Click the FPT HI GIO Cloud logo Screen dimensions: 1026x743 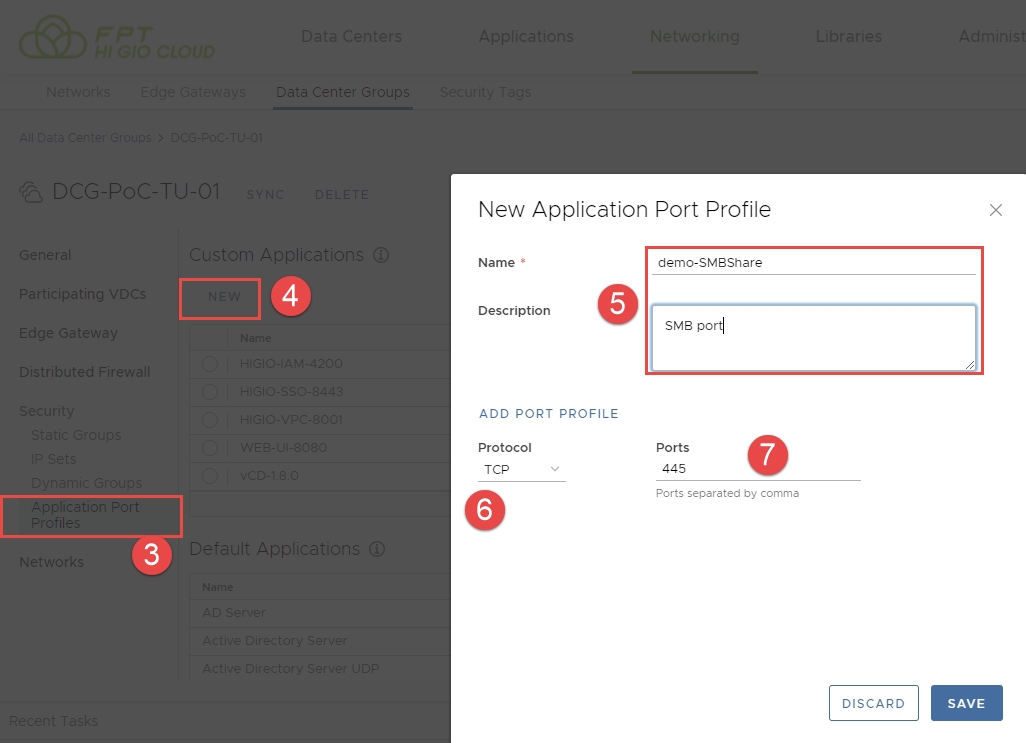point(116,38)
